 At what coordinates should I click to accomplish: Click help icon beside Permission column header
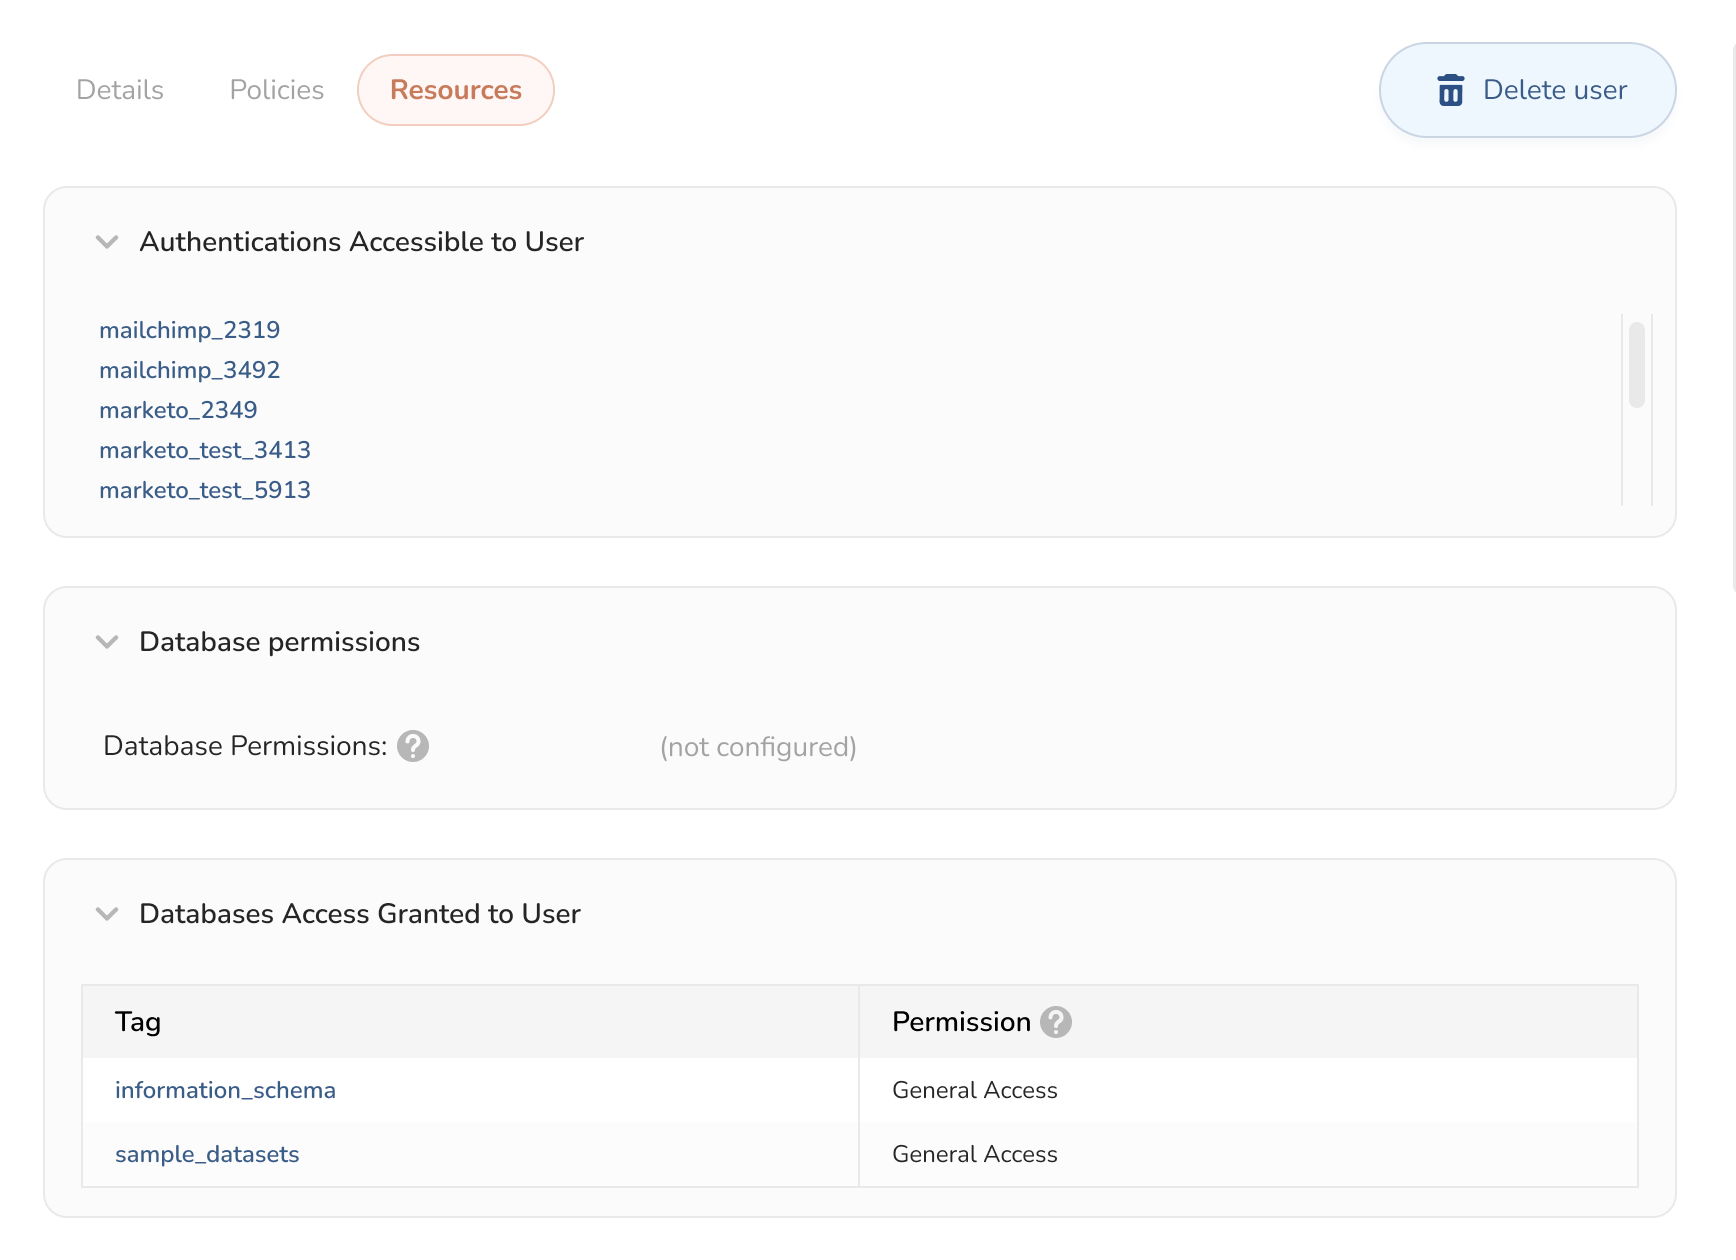click(x=1056, y=1022)
